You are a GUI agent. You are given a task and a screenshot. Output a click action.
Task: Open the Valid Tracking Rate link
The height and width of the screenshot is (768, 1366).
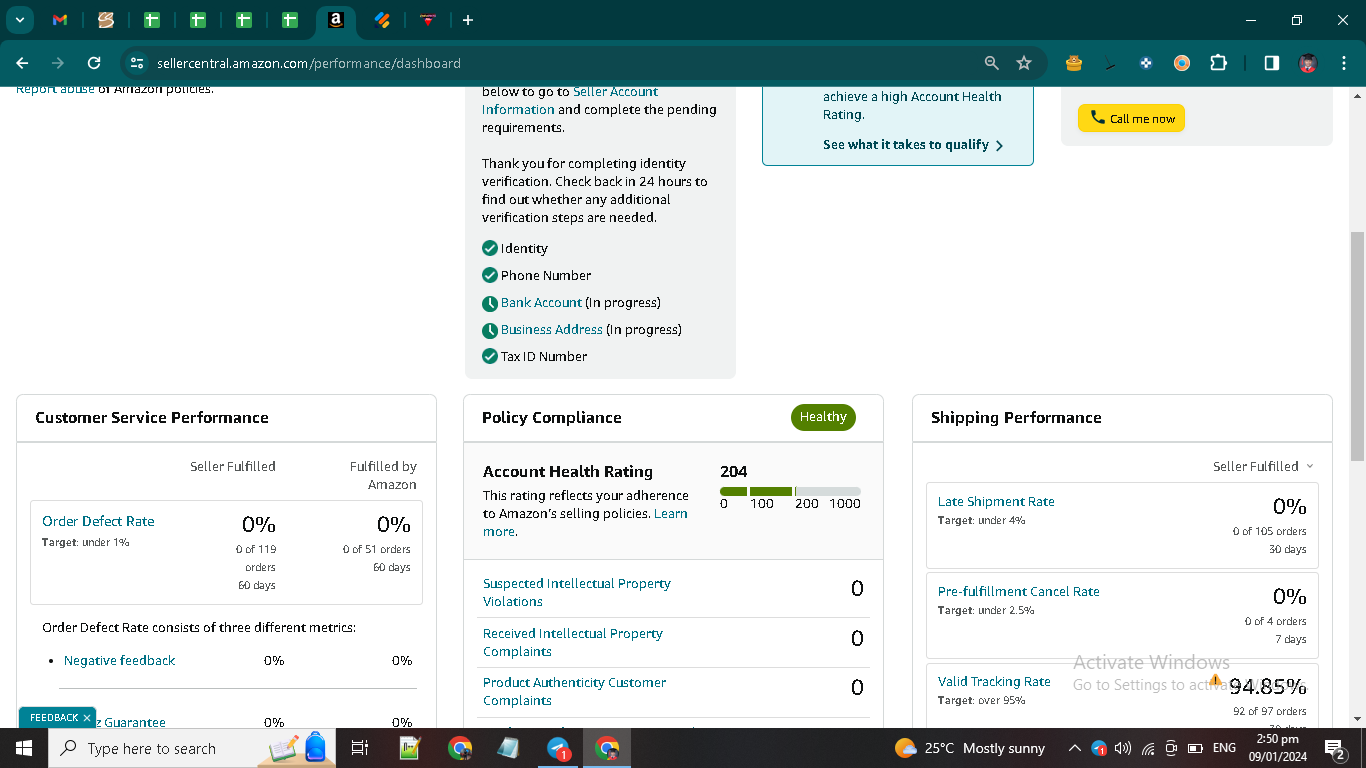[994, 681]
